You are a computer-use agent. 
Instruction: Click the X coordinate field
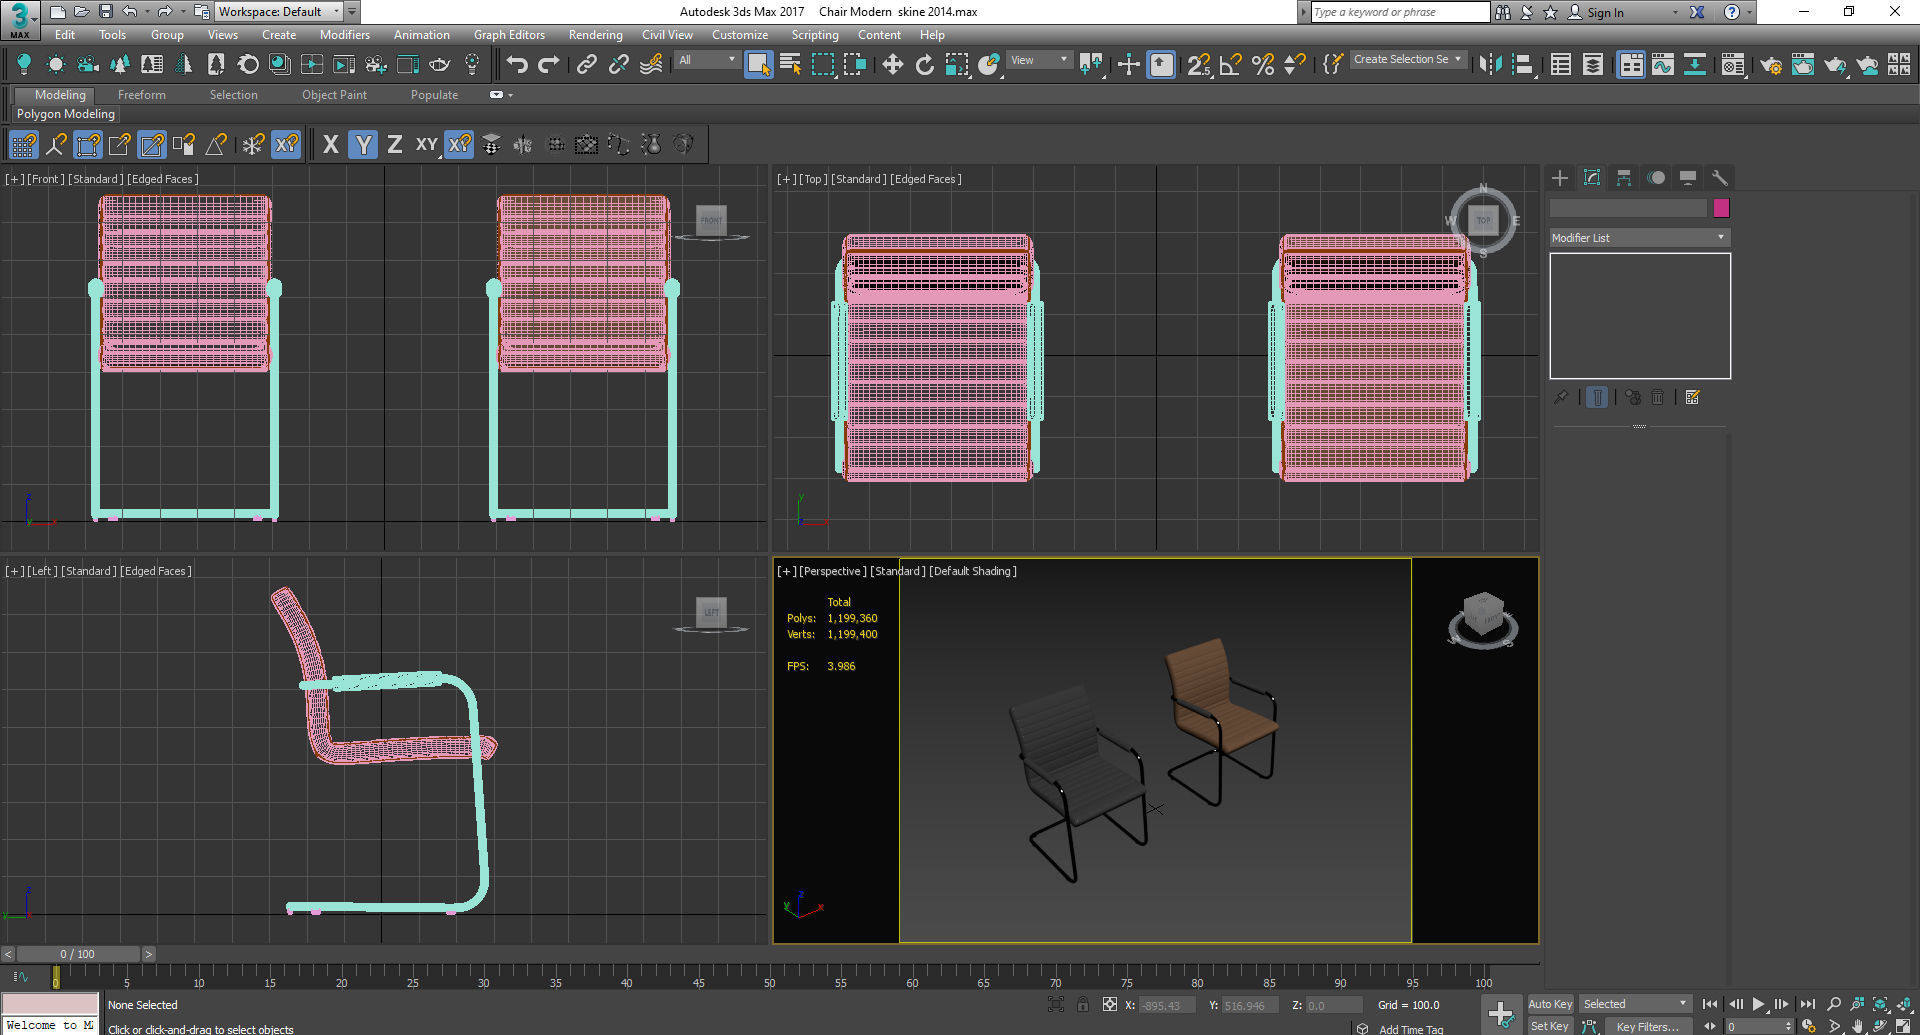click(x=1165, y=1005)
